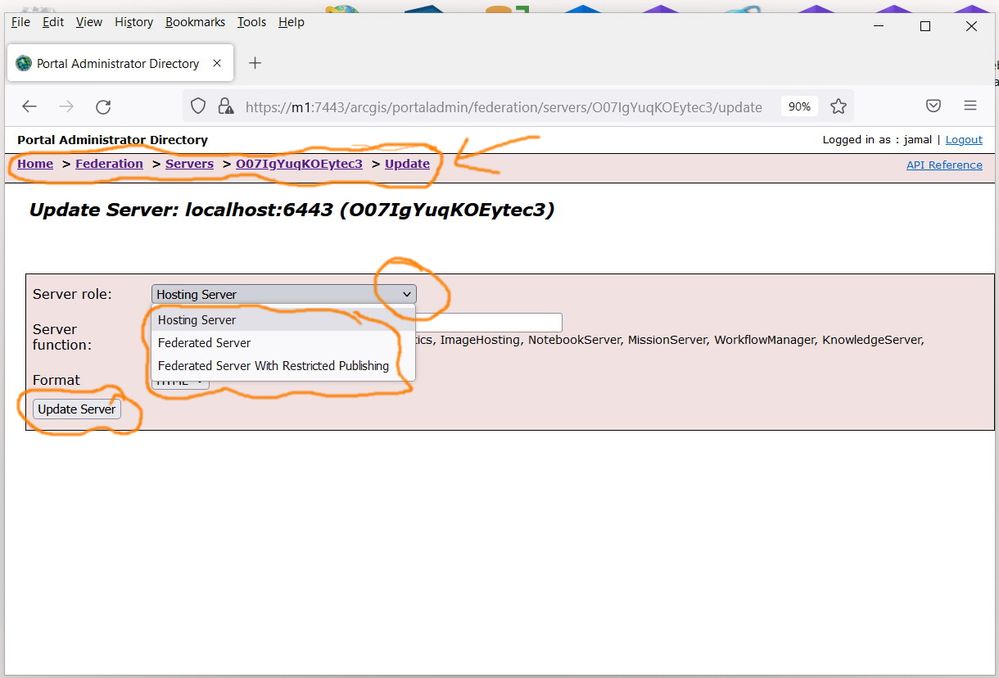The image size is (999, 678).
Task: Choose Hosting Server from the role list
Action: 283,320
